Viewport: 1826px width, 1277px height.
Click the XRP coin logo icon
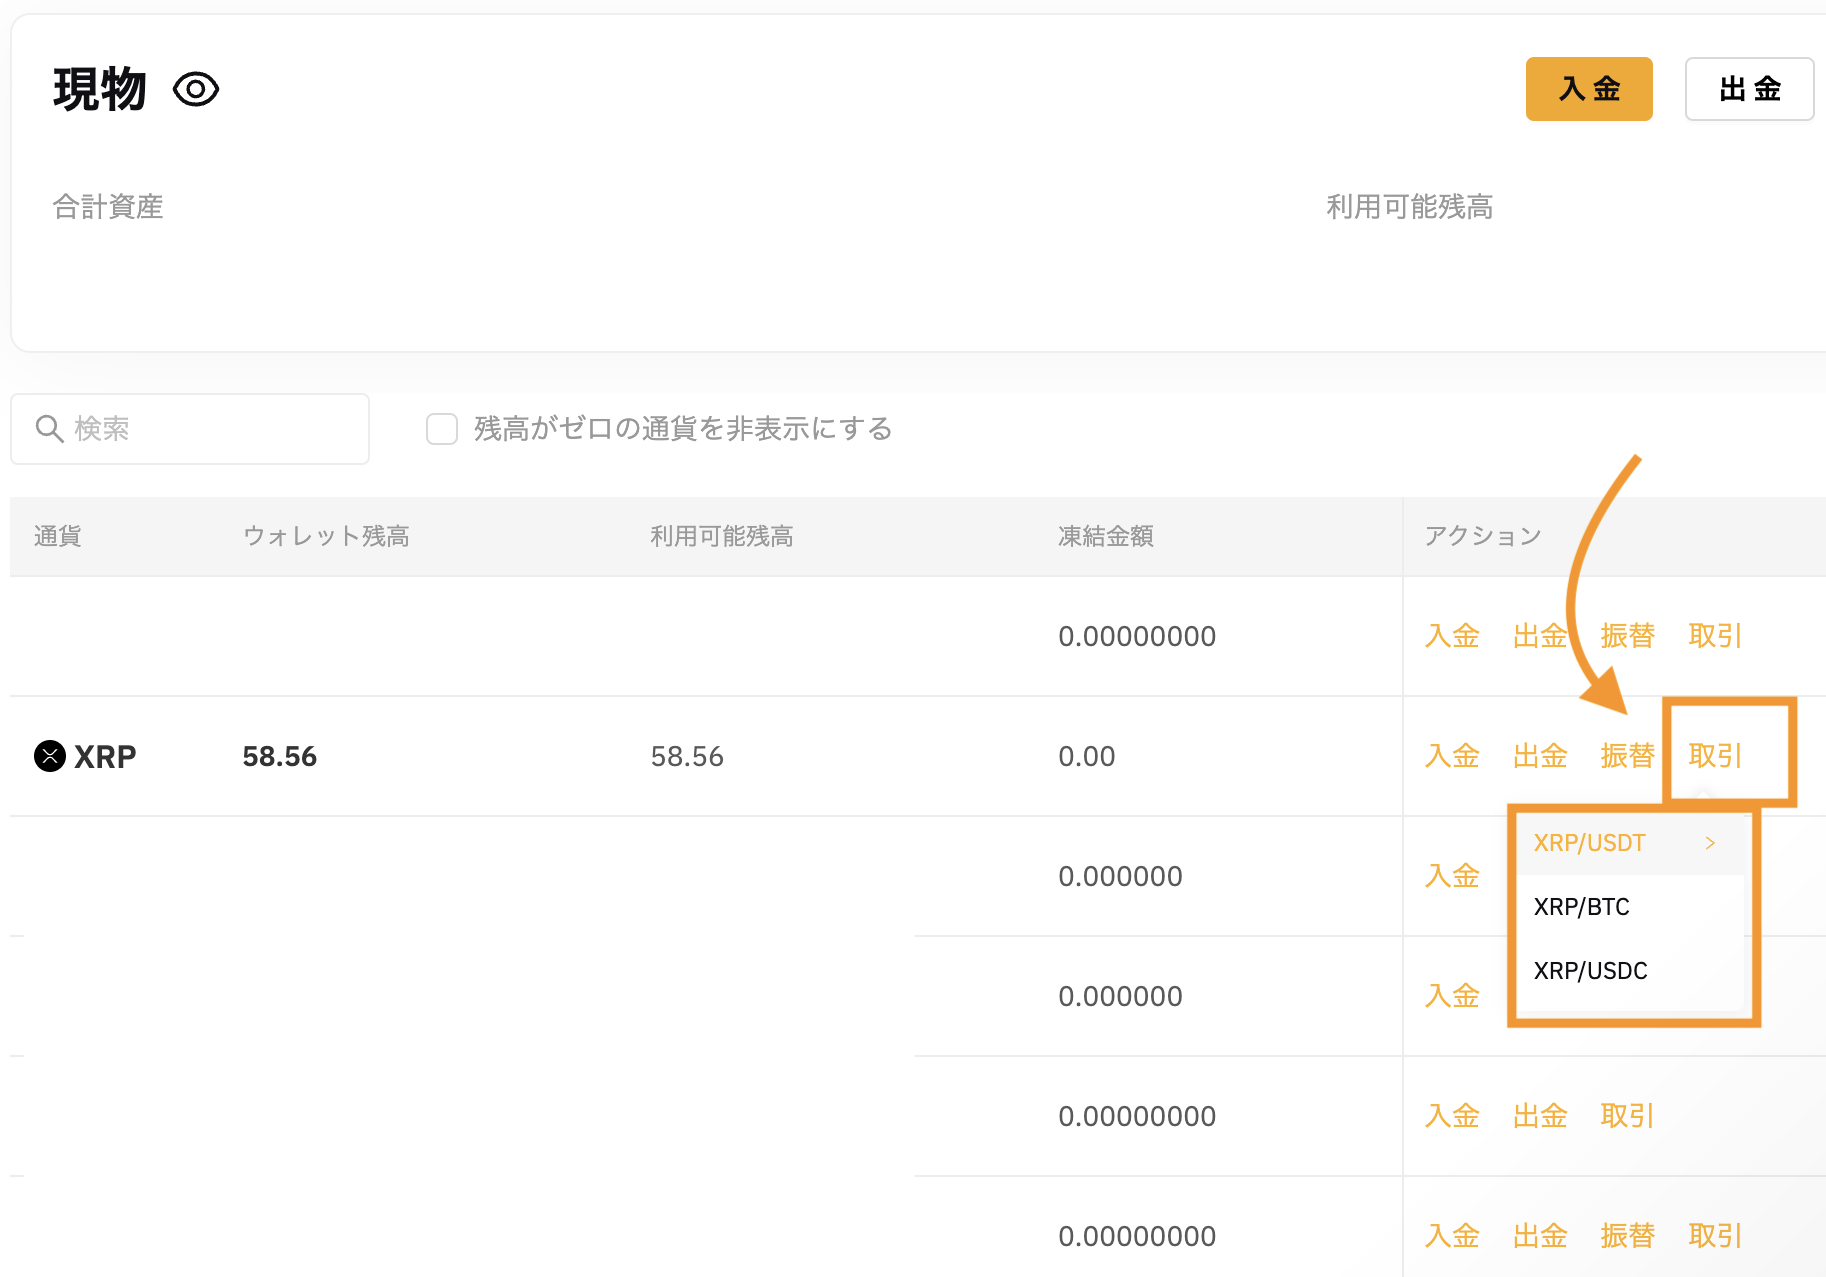click(x=50, y=756)
